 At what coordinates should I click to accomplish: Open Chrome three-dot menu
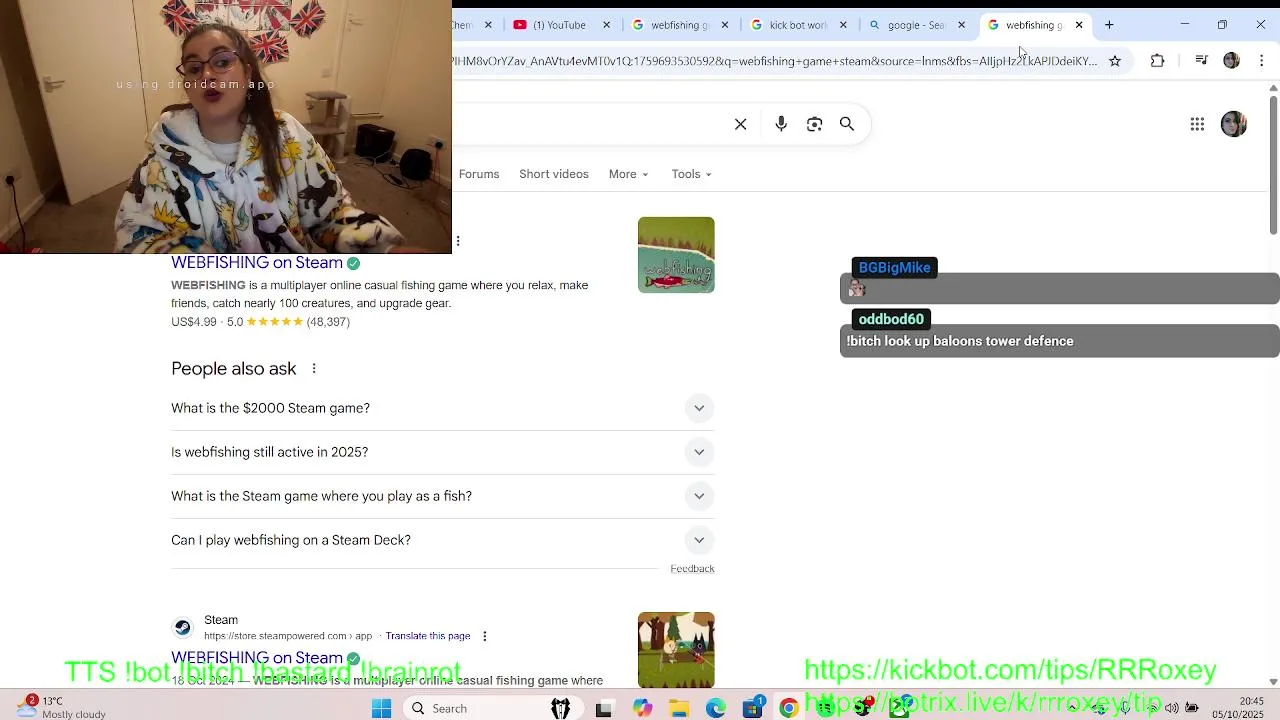[1261, 61]
